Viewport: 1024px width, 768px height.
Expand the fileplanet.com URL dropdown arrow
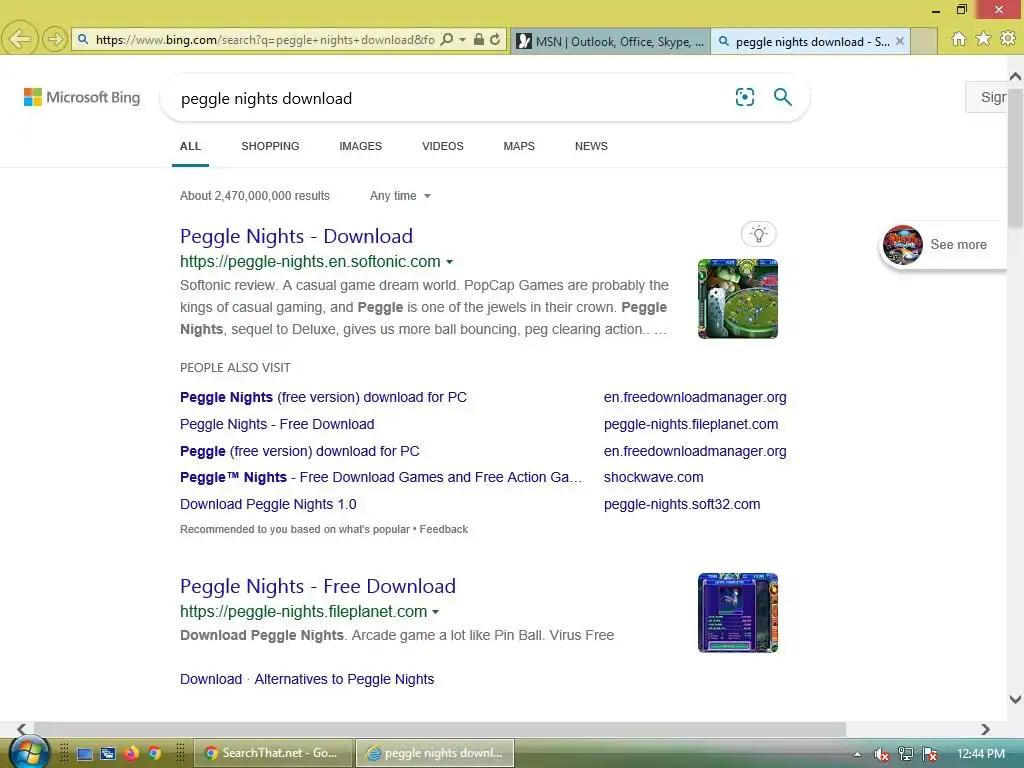point(436,613)
